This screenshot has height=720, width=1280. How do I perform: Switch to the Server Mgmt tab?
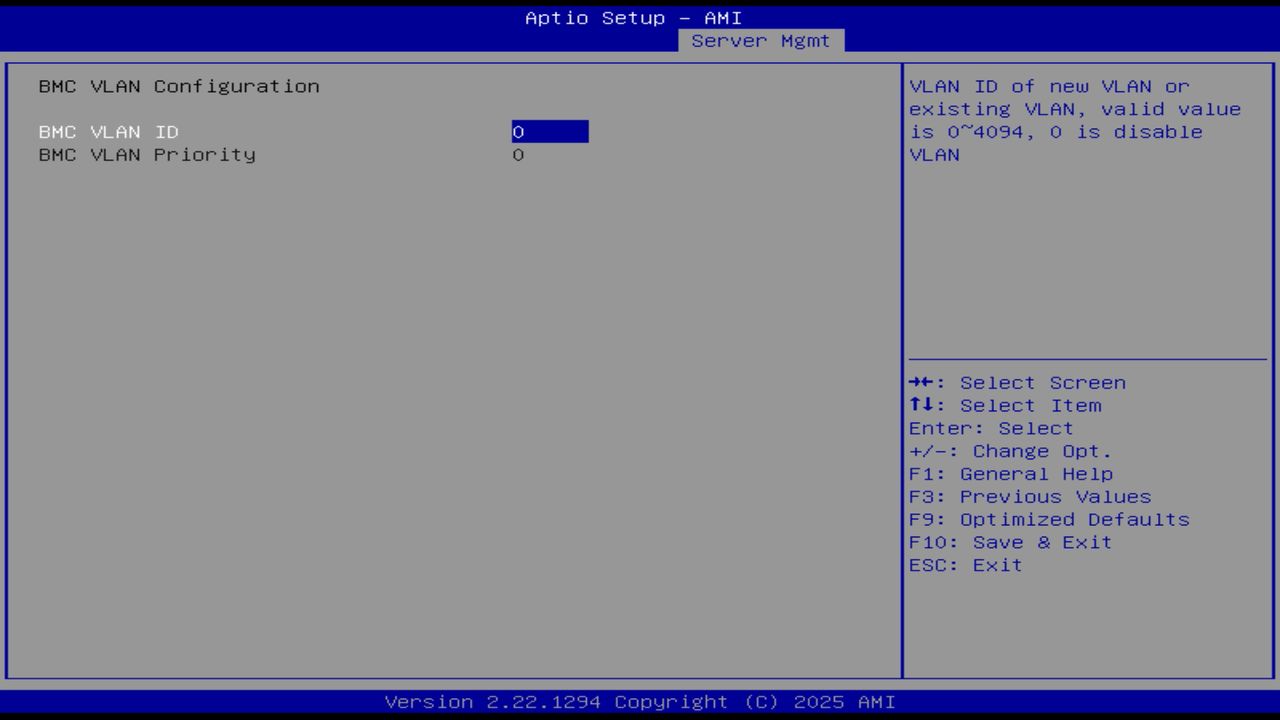(763, 40)
